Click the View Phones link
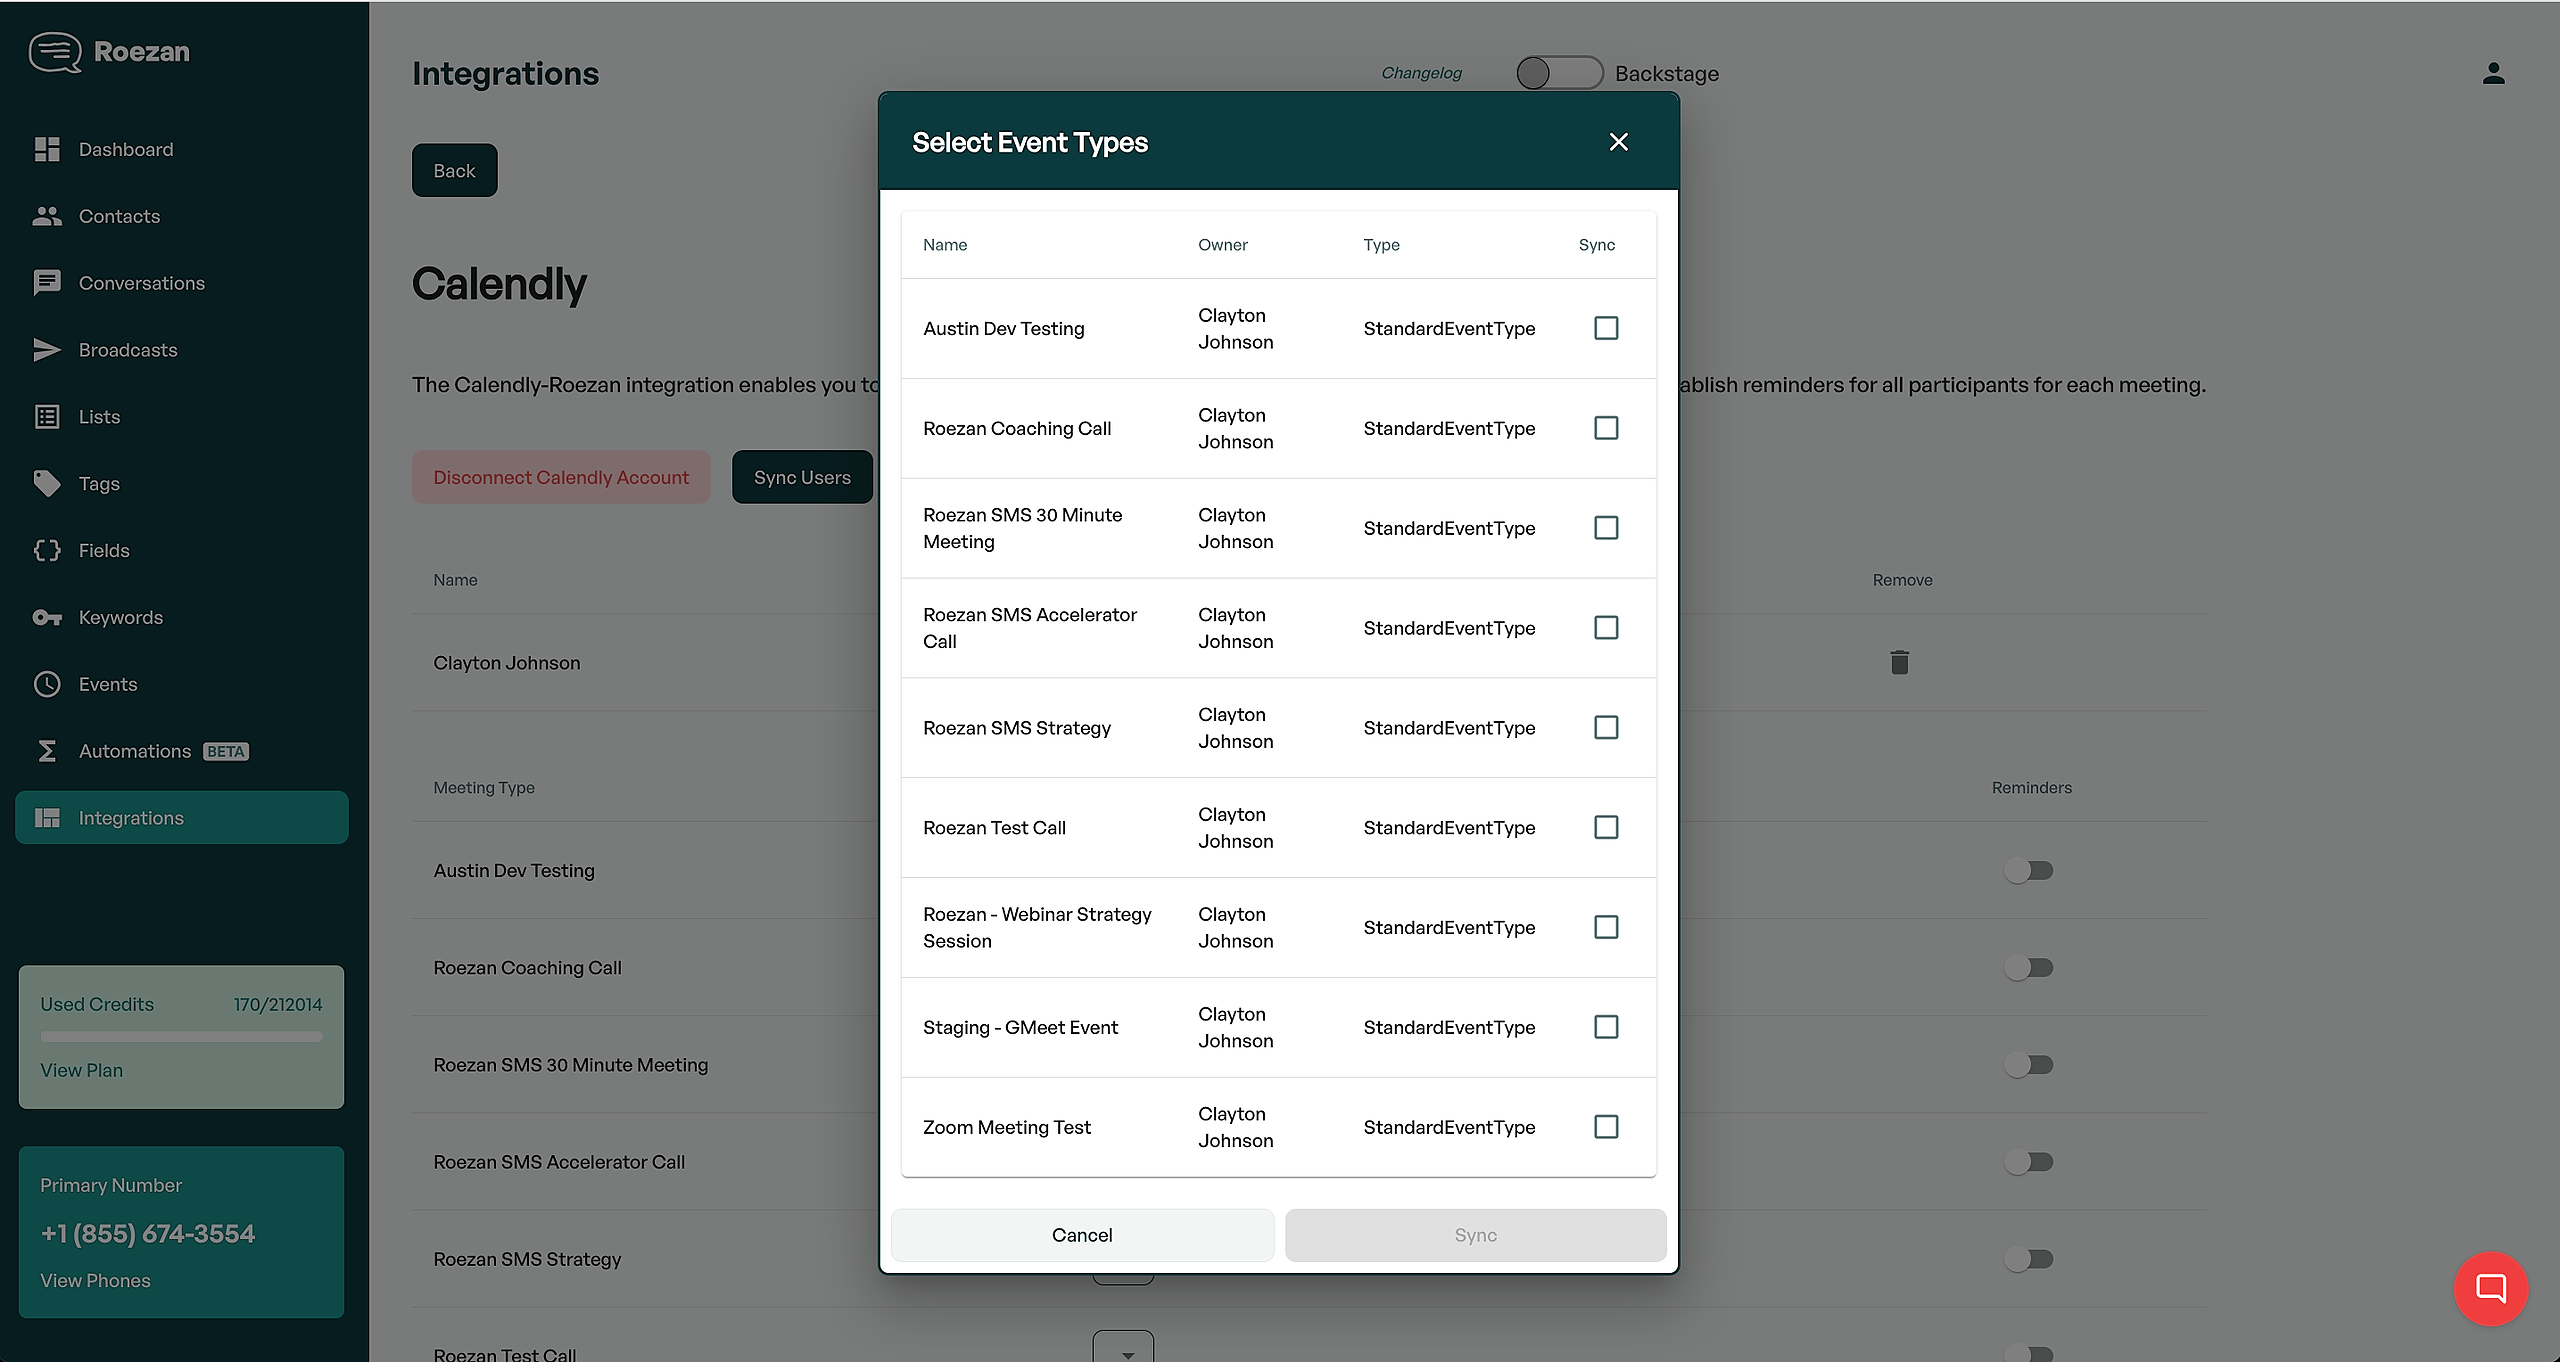Viewport: 2560px width, 1362px height. click(95, 1281)
